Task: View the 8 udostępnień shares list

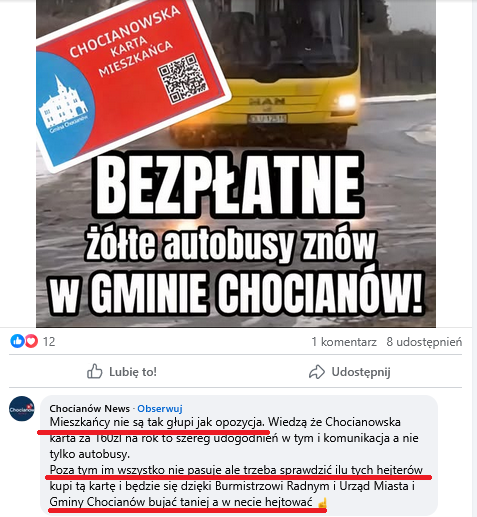Action: (424, 342)
